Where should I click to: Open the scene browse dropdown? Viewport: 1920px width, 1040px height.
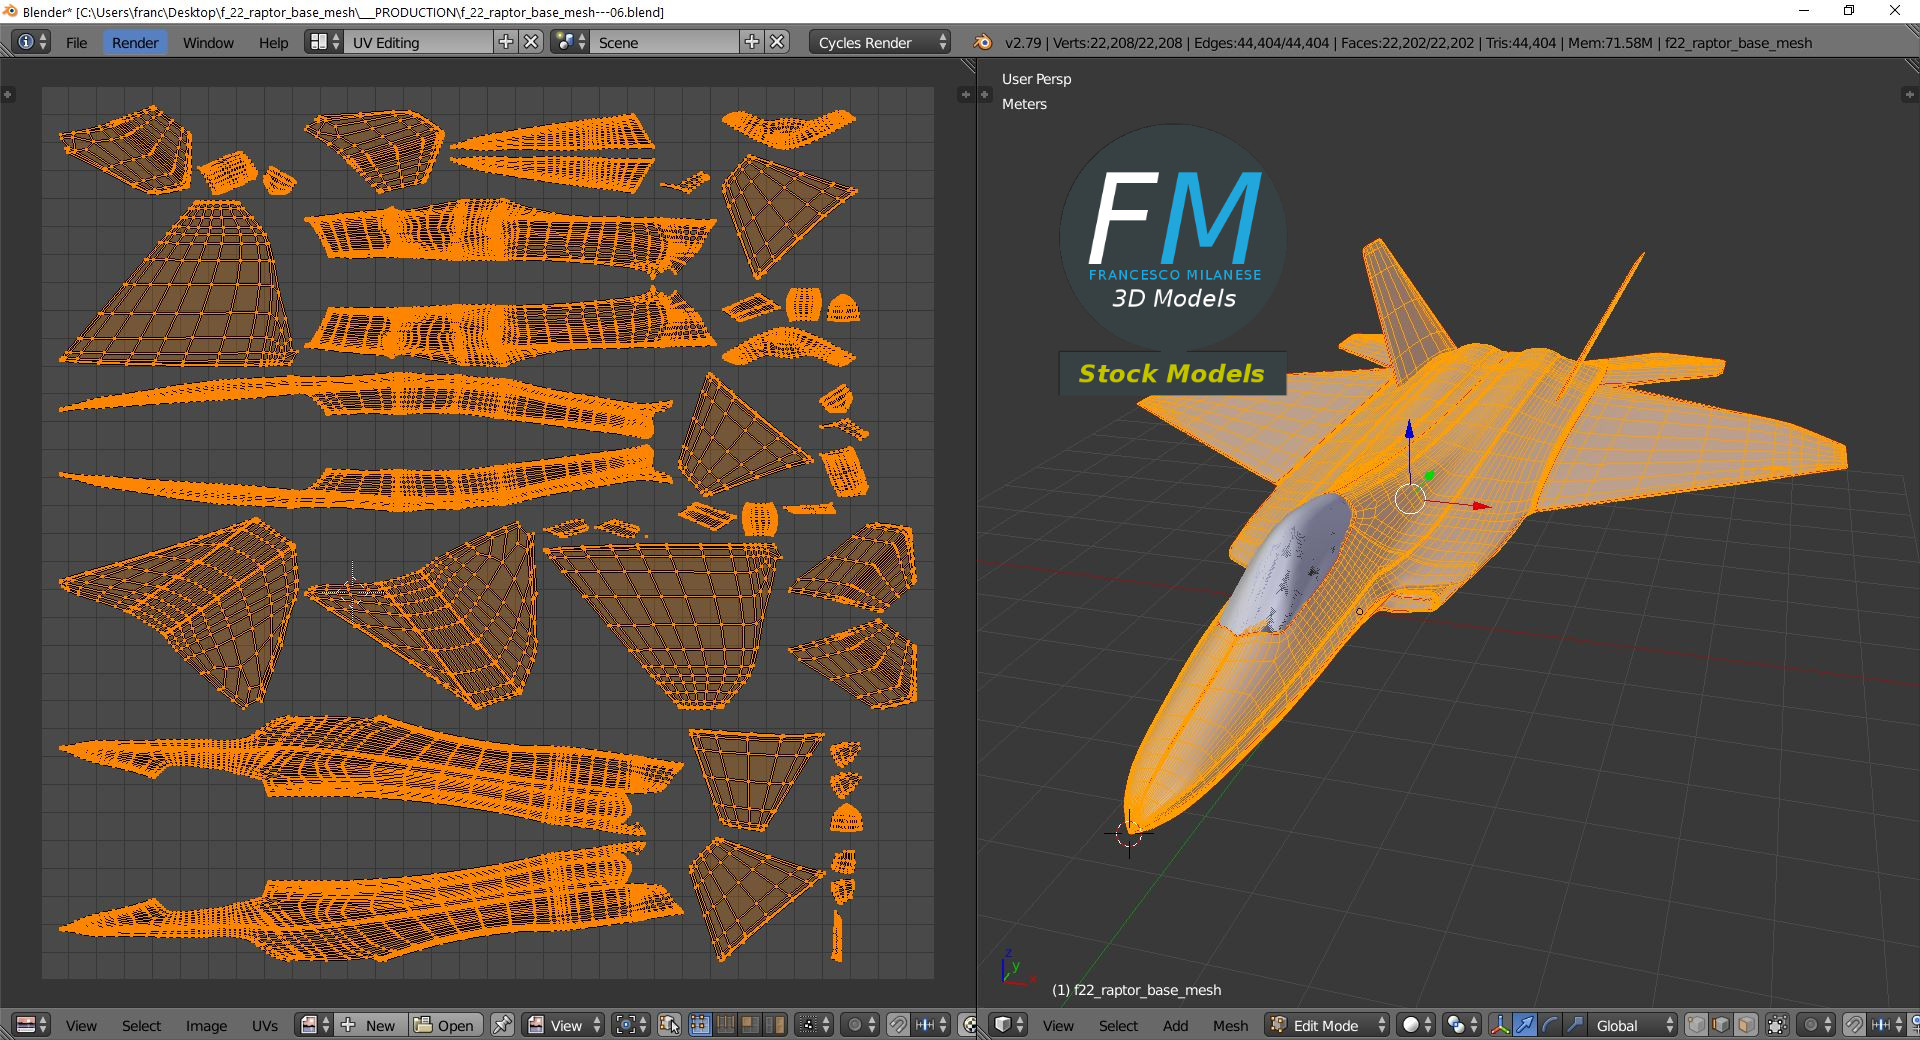click(x=570, y=42)
